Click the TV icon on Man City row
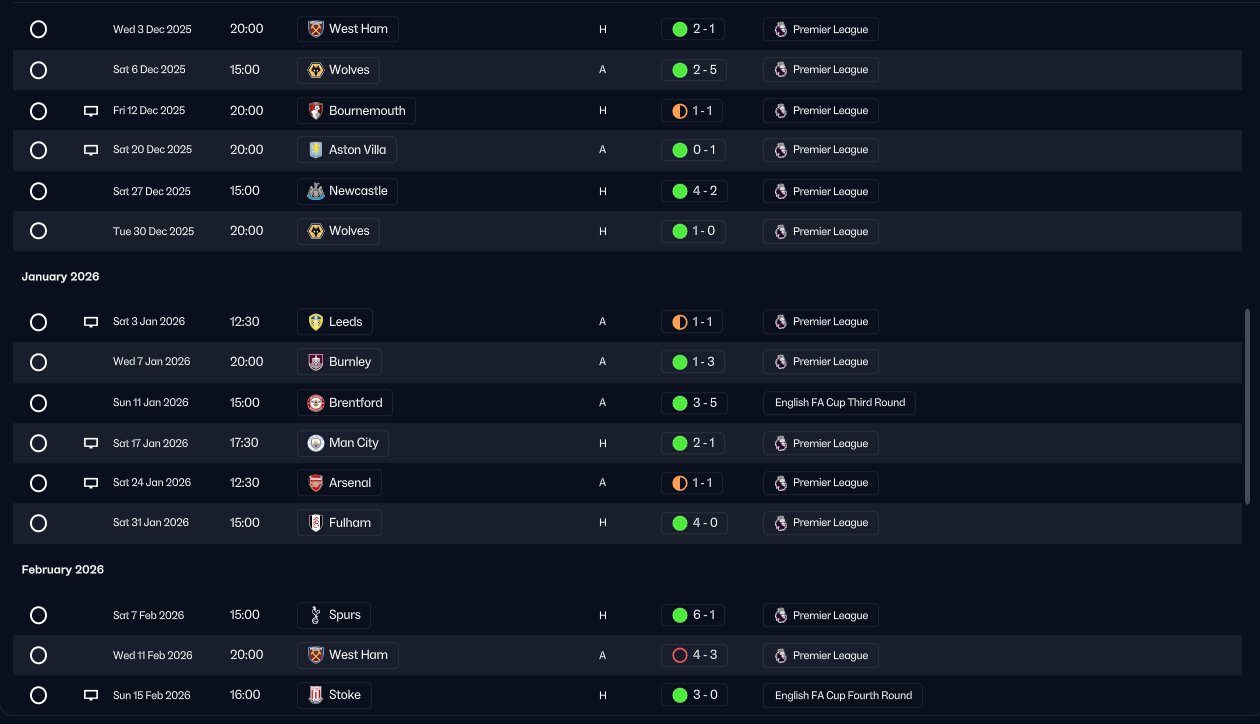The width and height of the screenshot is (1260, 724). pos(91,443)
